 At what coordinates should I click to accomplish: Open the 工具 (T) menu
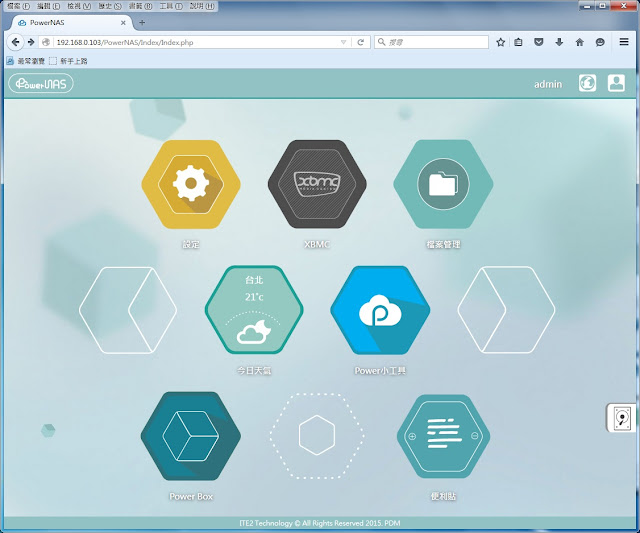tap(171, 6)
